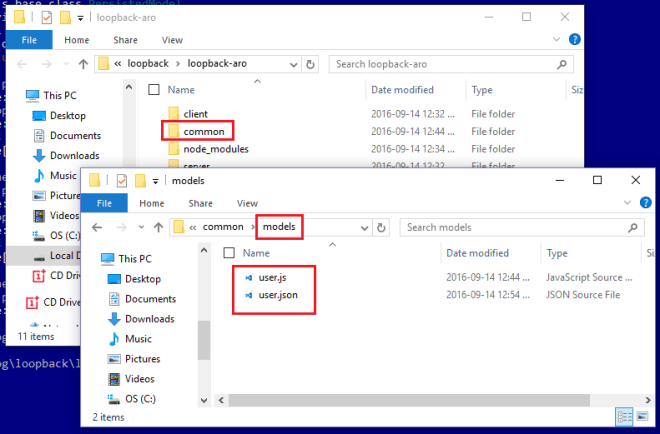Click the Back arrow in models window
Screen dimensions: 660x434
click(97, 227)
